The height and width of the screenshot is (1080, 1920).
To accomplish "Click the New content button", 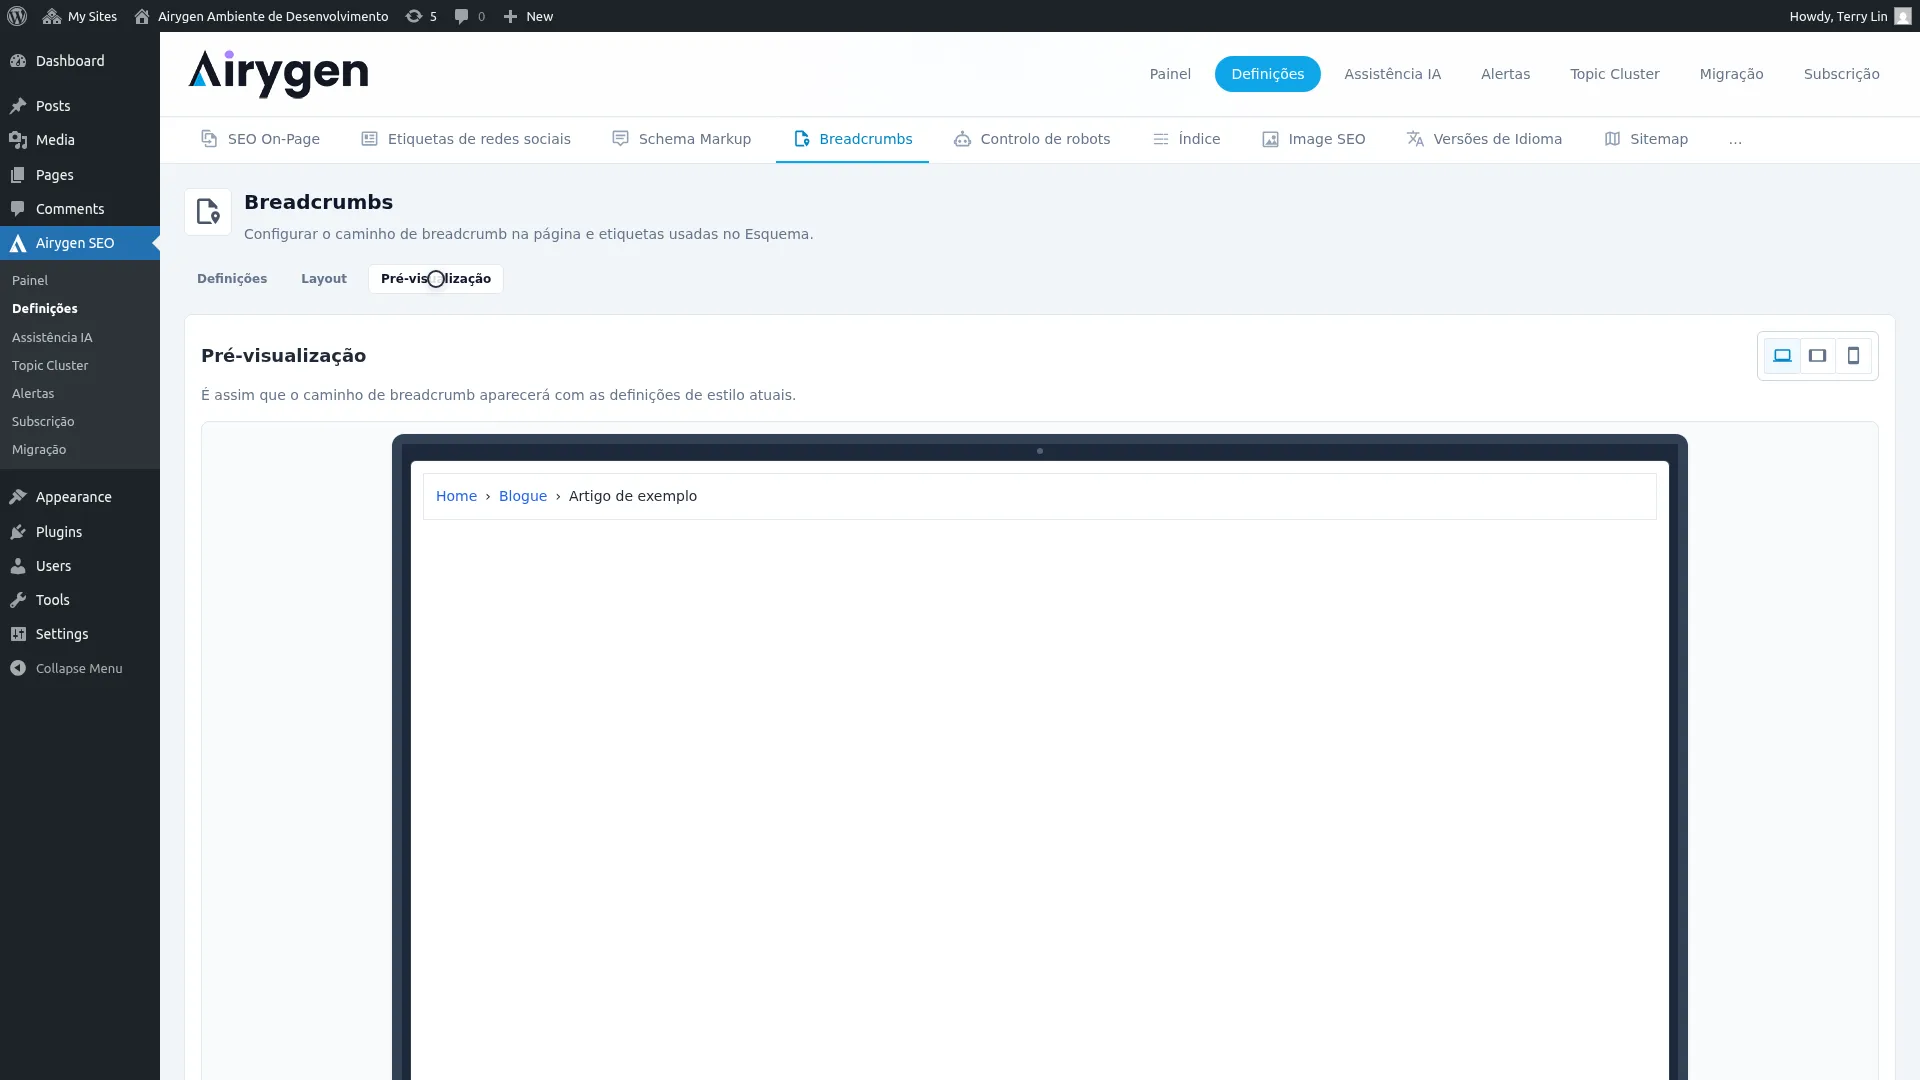I will pos(528,16).
